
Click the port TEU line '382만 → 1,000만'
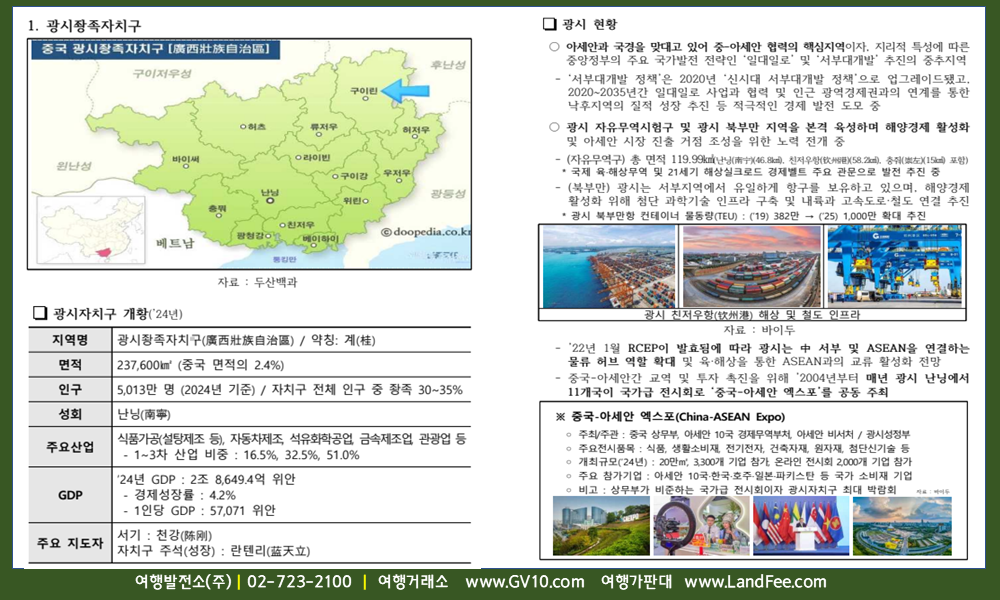[x=744, y=216]
